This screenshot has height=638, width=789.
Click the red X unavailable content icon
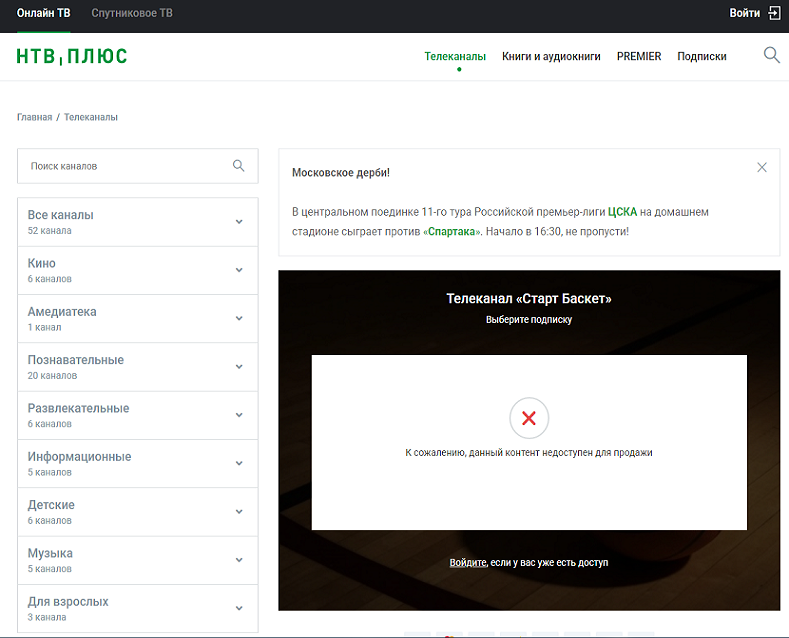pyautogui.click(x=529, y=418)
